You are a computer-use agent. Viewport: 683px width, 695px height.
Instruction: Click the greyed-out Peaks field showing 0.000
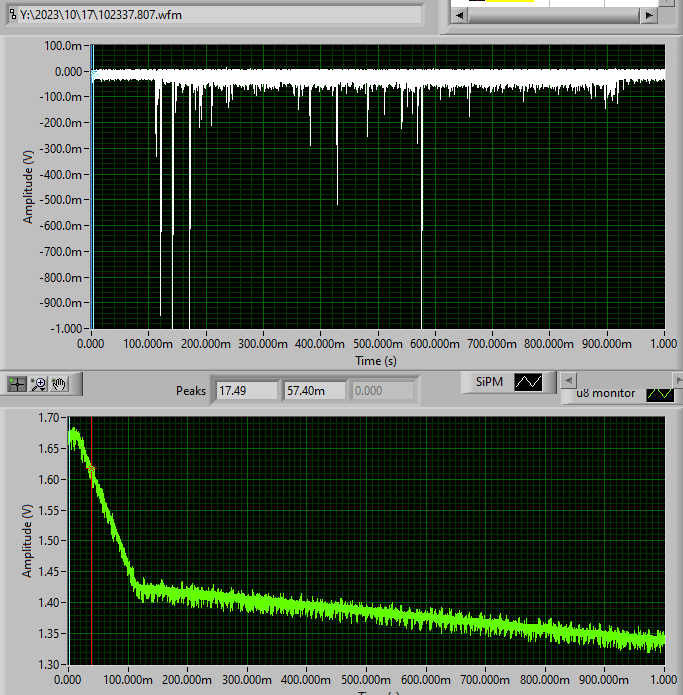[382, 391]
